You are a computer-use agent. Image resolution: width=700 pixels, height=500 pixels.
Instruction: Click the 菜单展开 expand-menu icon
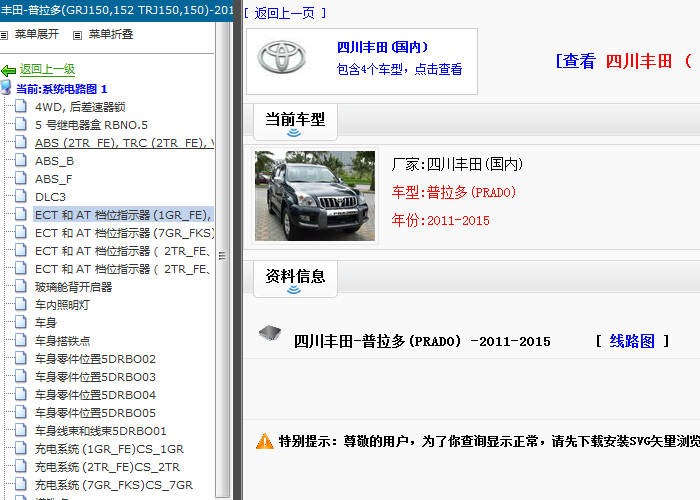click(x=4, y=35)
